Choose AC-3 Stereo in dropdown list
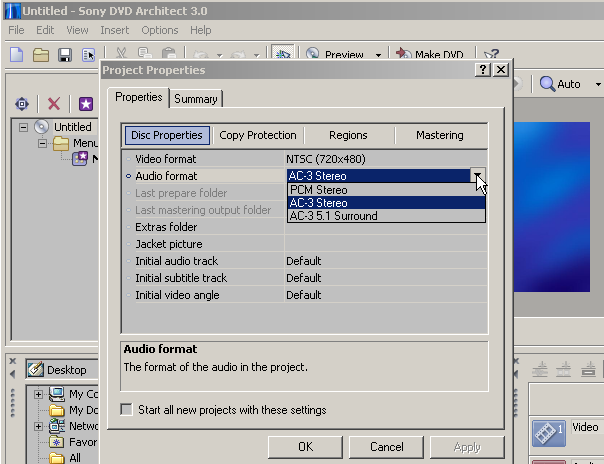 pos(386,203)
